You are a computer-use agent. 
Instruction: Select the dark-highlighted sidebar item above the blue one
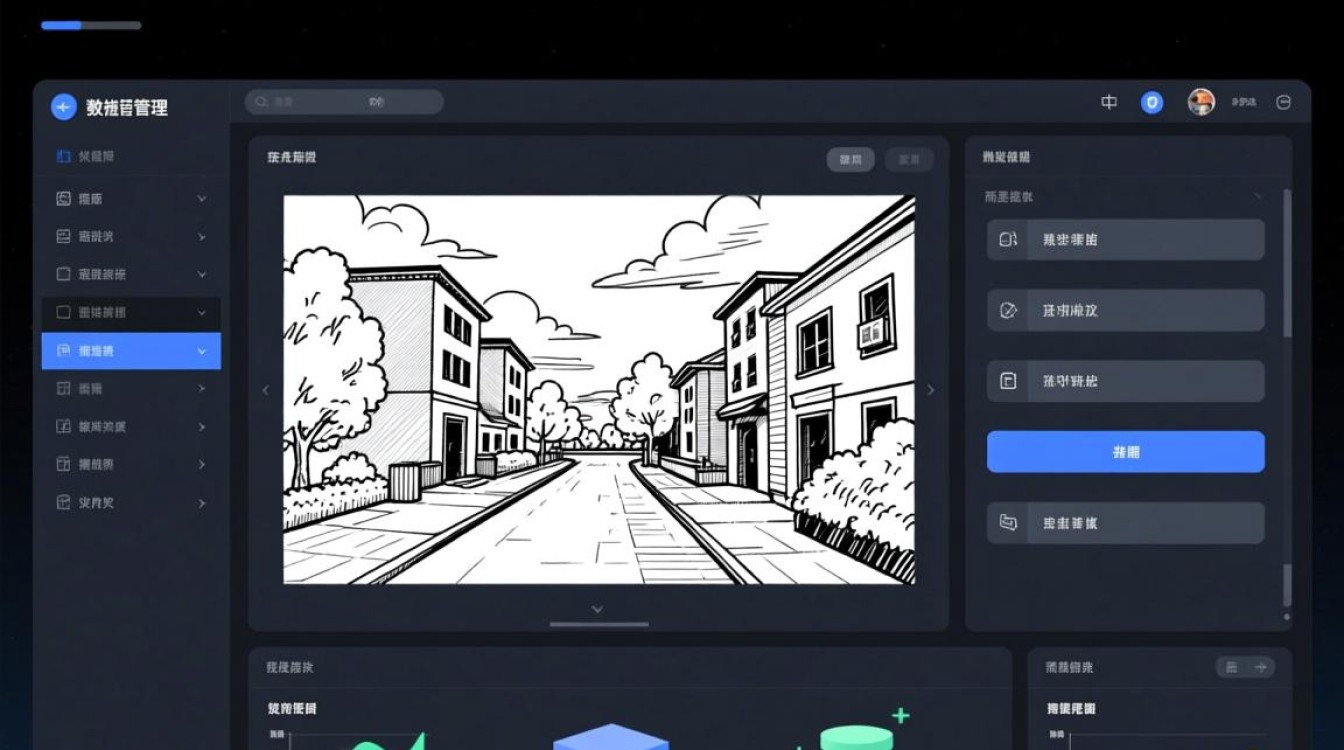pyautogui.click(x=130, y=313)
